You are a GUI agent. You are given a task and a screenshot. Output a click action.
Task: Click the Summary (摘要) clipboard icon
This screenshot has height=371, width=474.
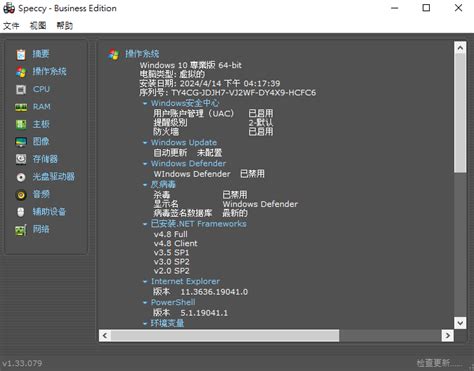click(x=21, y=54)
